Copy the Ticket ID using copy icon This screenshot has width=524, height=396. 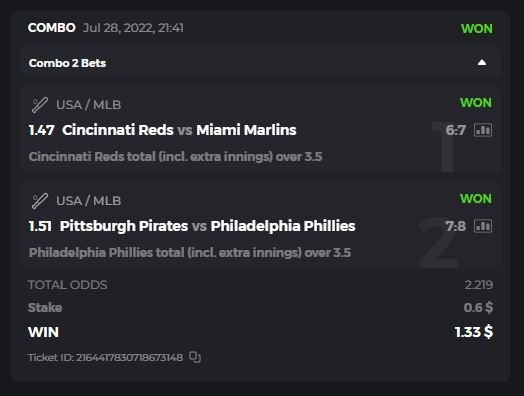[195, 357]
